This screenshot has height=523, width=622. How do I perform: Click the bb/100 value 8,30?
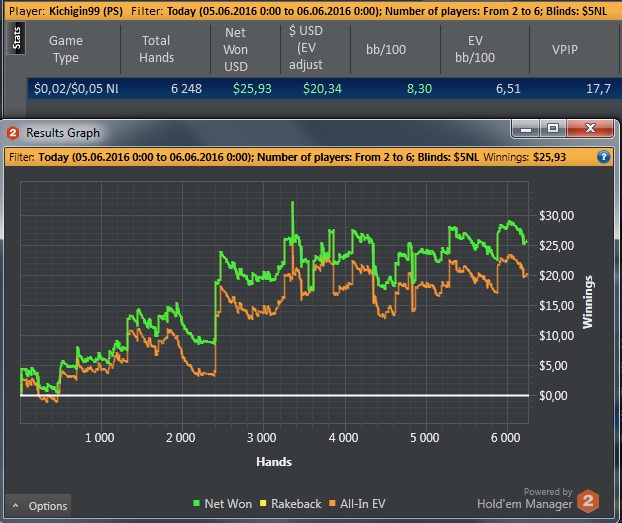(x=419, y=88)
